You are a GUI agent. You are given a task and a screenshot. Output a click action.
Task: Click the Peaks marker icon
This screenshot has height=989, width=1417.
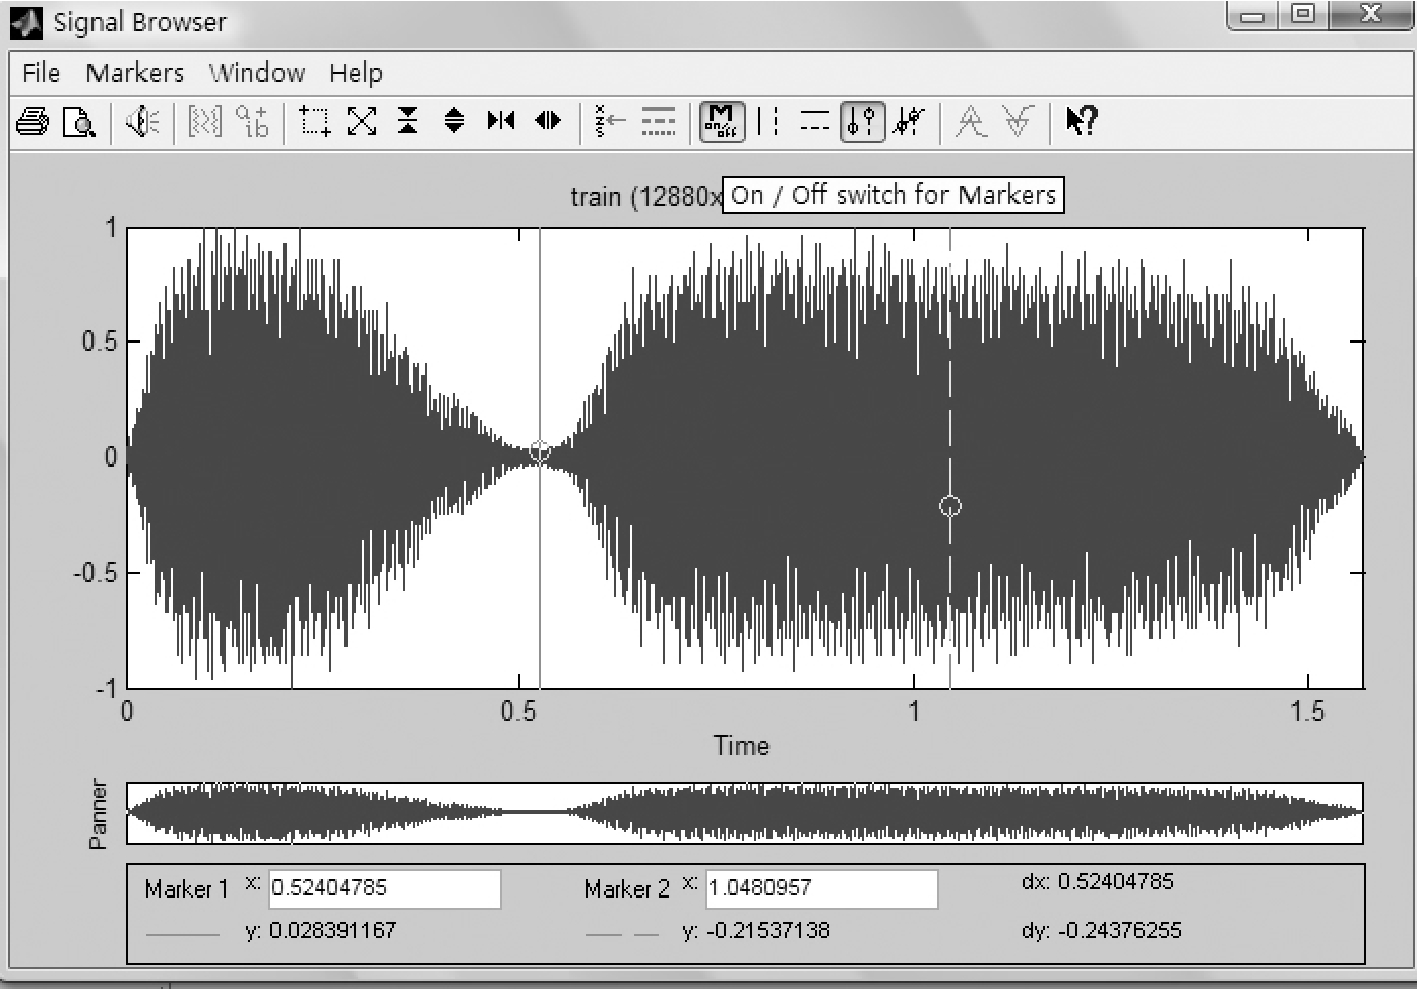971,122
